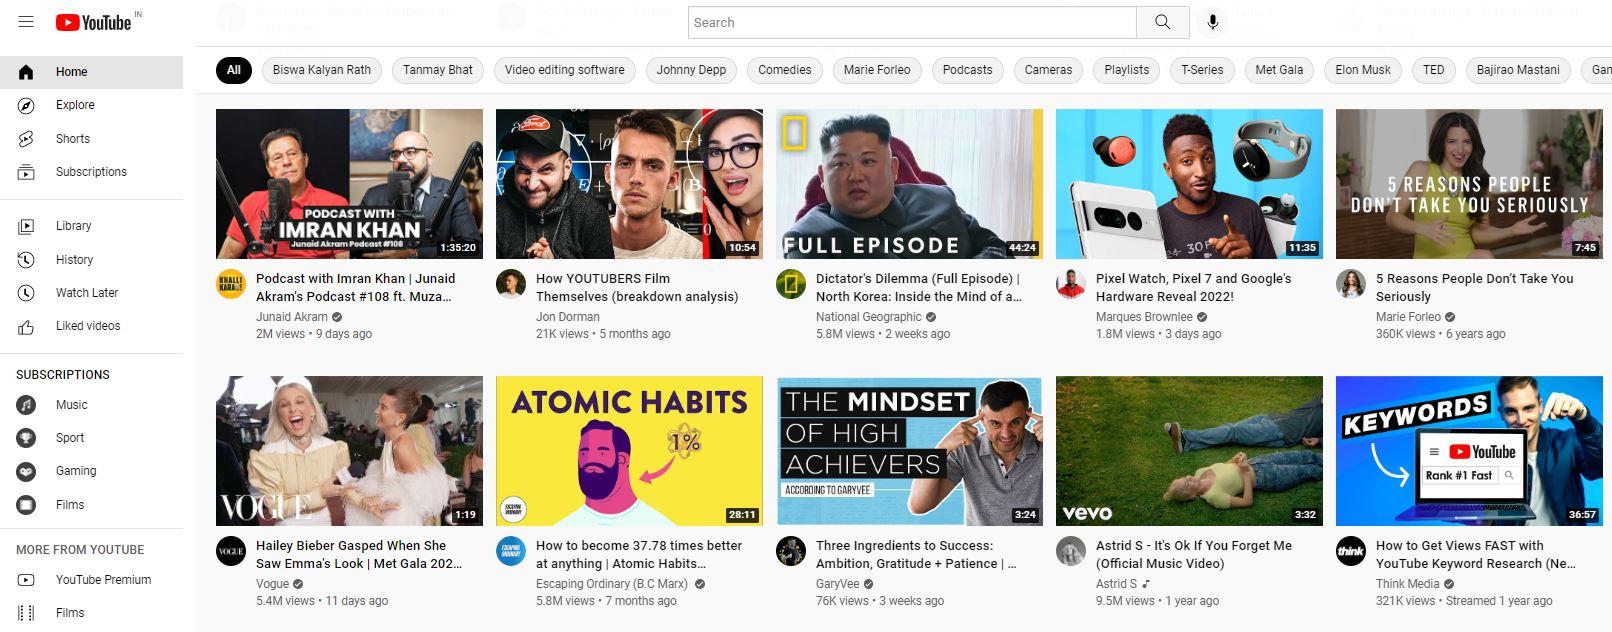Viewport: 1612px width, 632px height.
Task: Select the Johnny Depp chip
Action: pos(691,70)
